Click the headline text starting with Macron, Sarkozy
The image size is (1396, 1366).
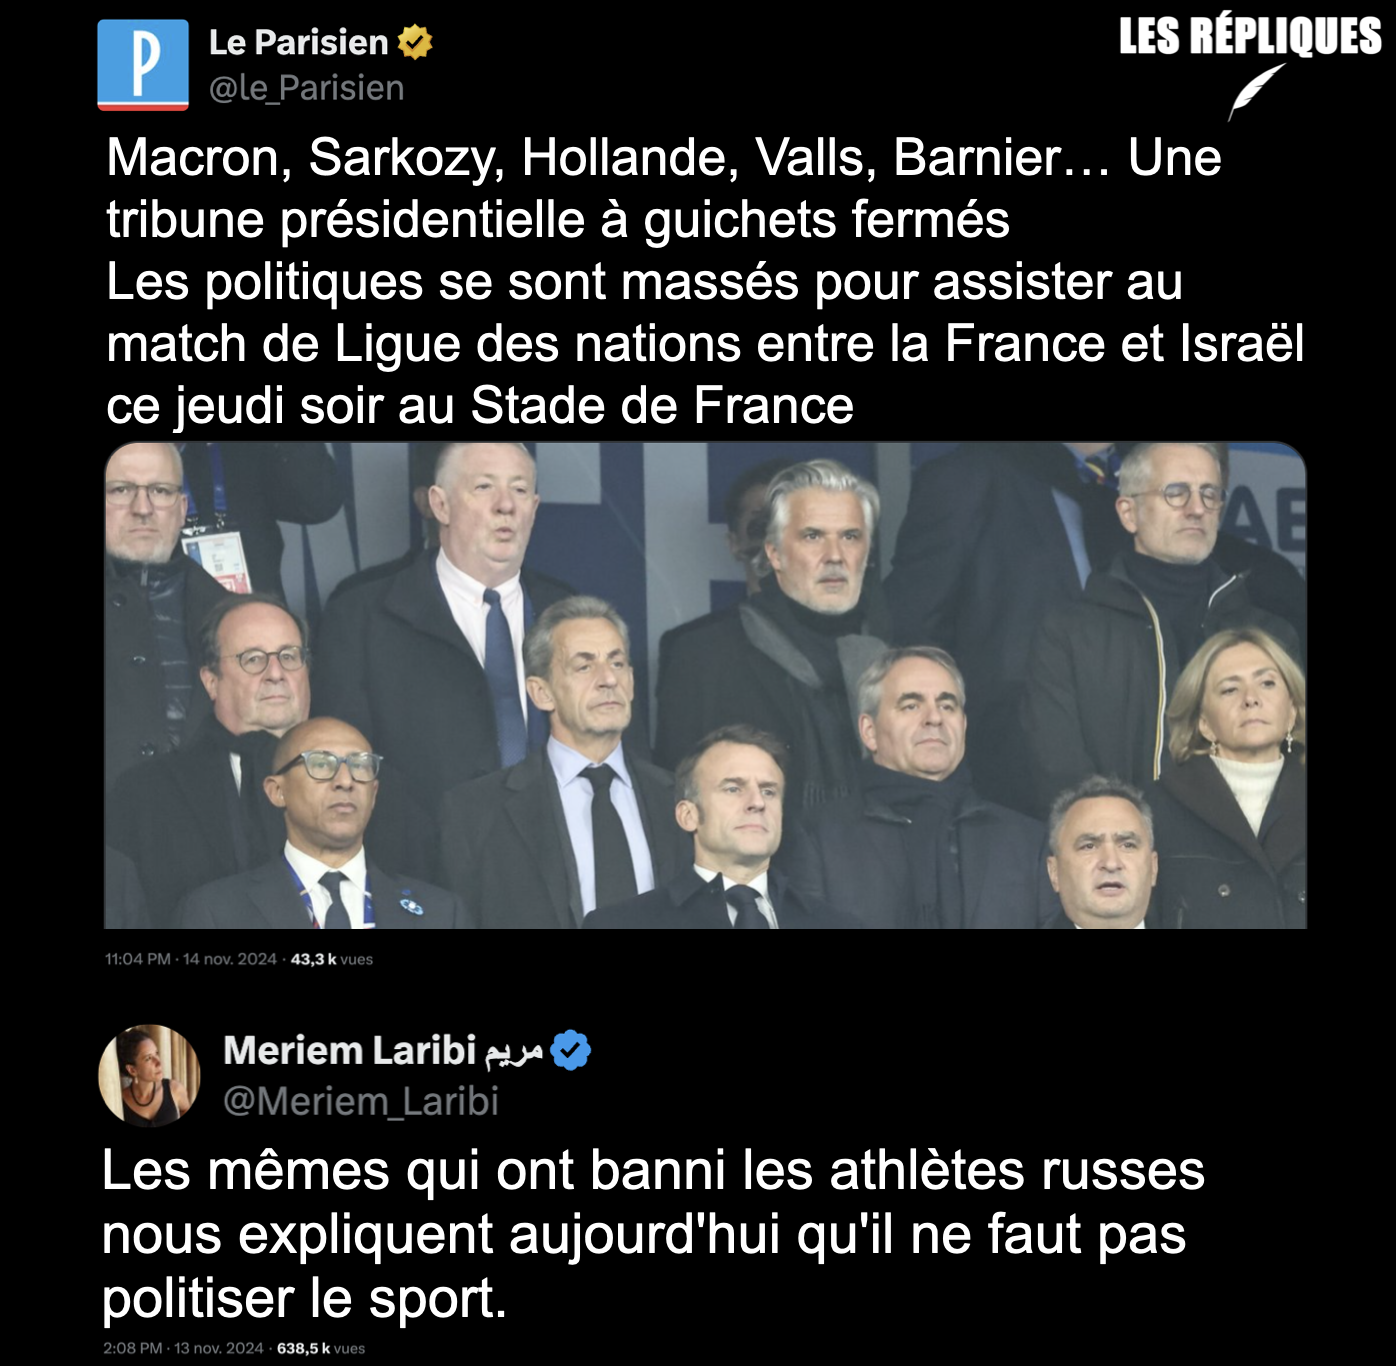[x=664, y=188]
